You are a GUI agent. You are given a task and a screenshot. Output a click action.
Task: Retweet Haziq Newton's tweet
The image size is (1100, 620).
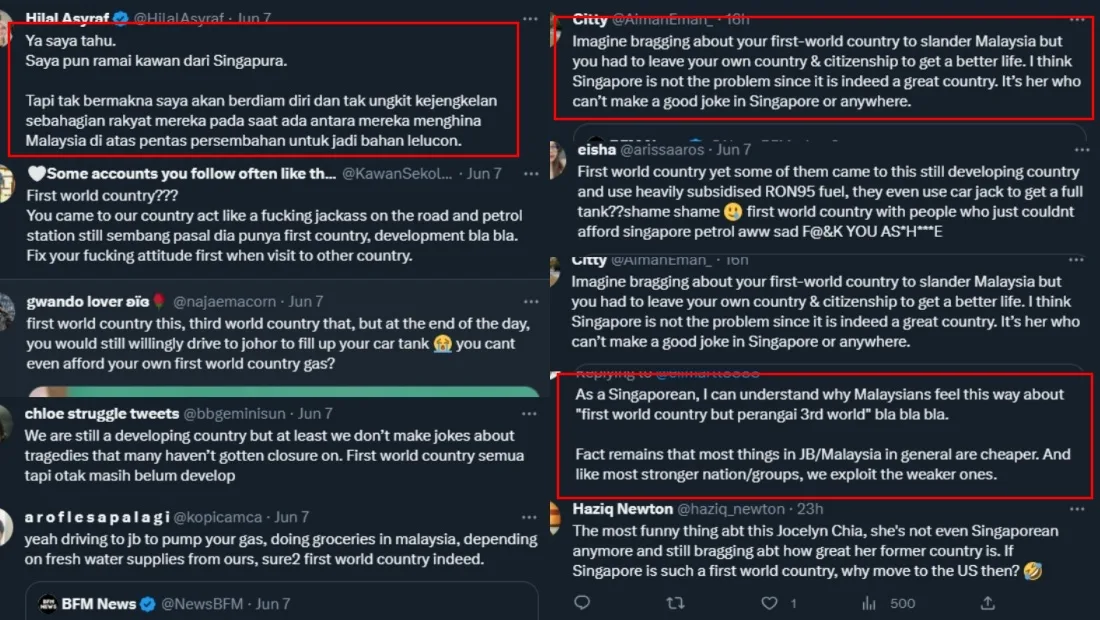[x=675, y=603]
